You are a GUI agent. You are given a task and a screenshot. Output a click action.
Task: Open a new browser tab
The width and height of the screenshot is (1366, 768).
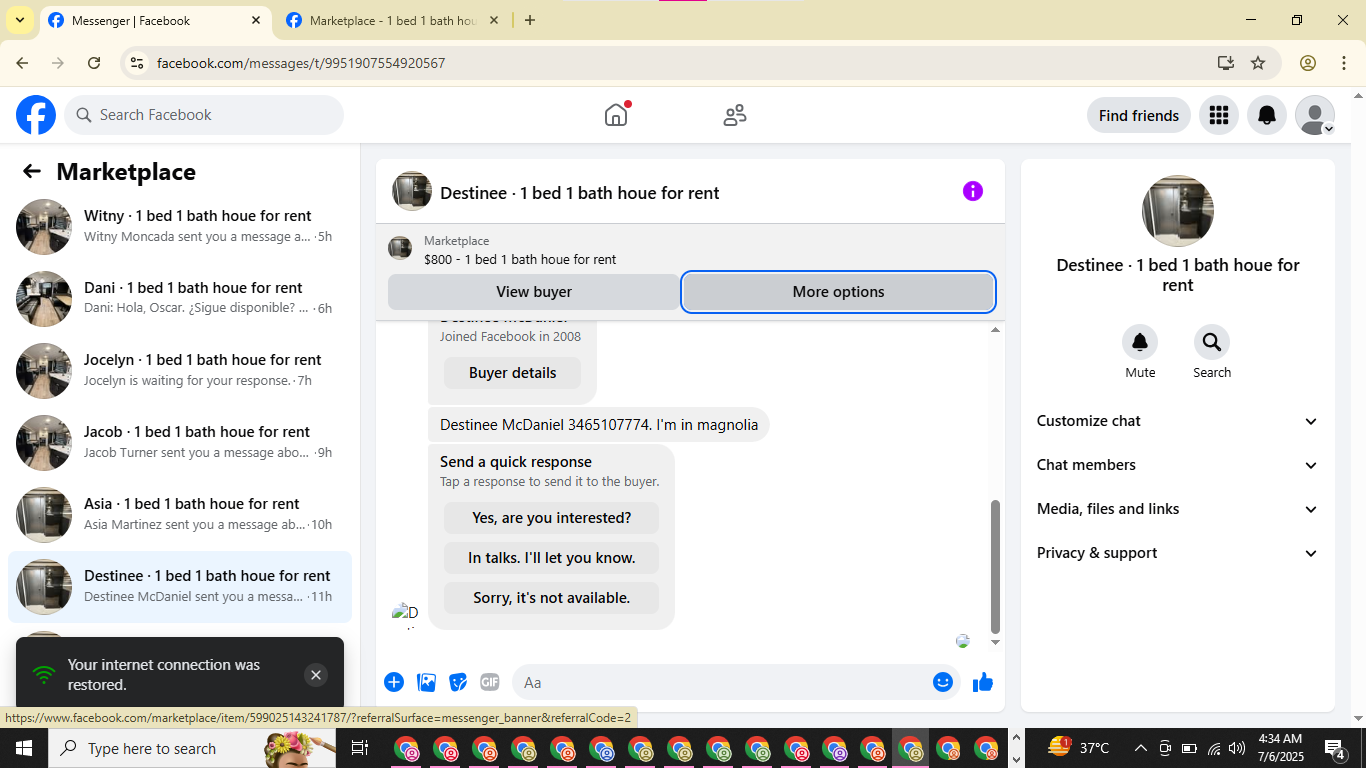pos(530,20)
